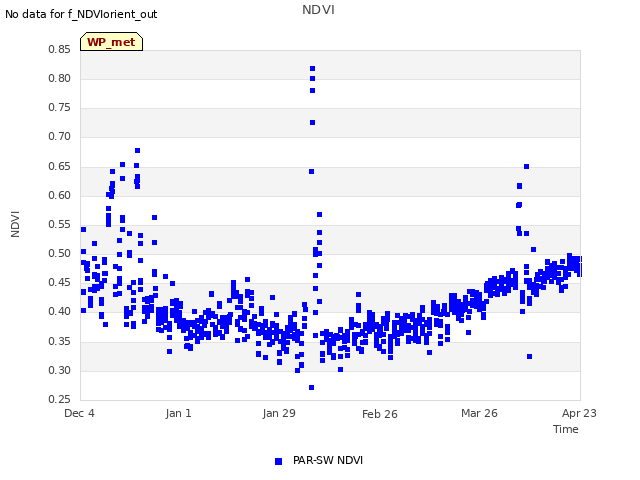The height and width of the screenshot is (480, 640).
Task: Click the 0.65 y-axis value
Action: click(x=59, y=166)
